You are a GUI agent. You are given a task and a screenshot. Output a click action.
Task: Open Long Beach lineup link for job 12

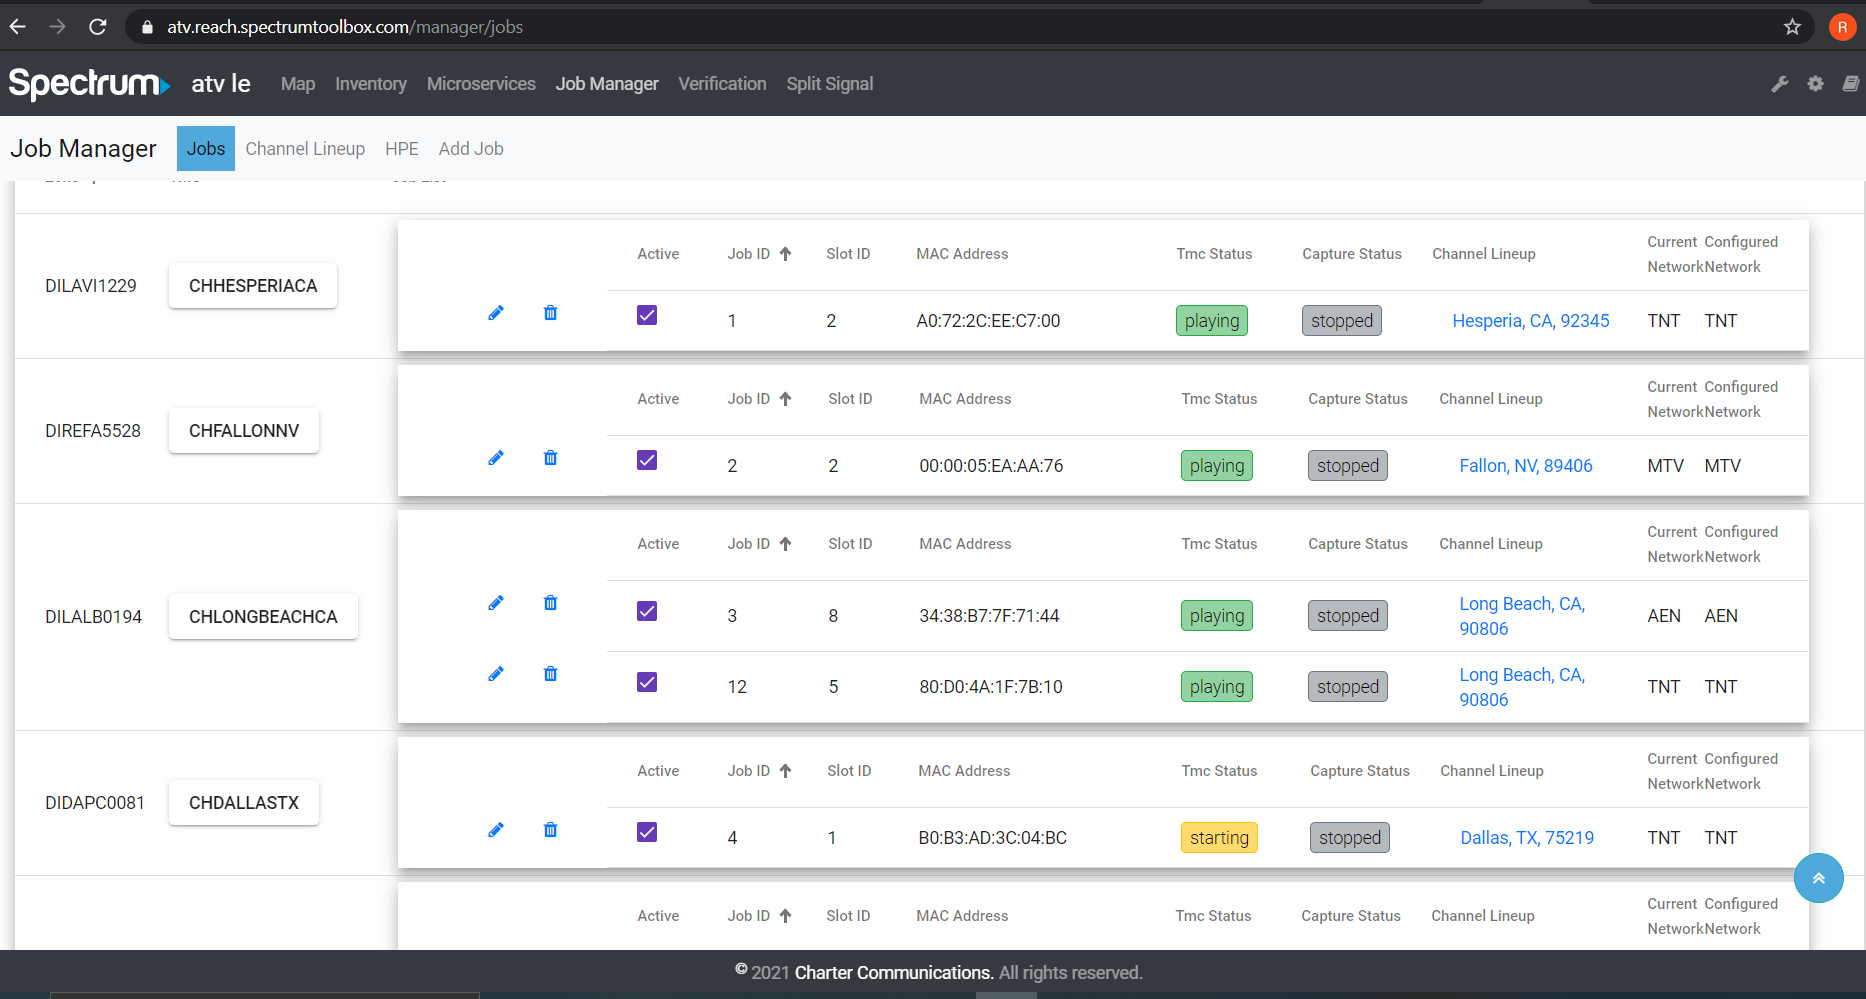tap(1522, 687)
